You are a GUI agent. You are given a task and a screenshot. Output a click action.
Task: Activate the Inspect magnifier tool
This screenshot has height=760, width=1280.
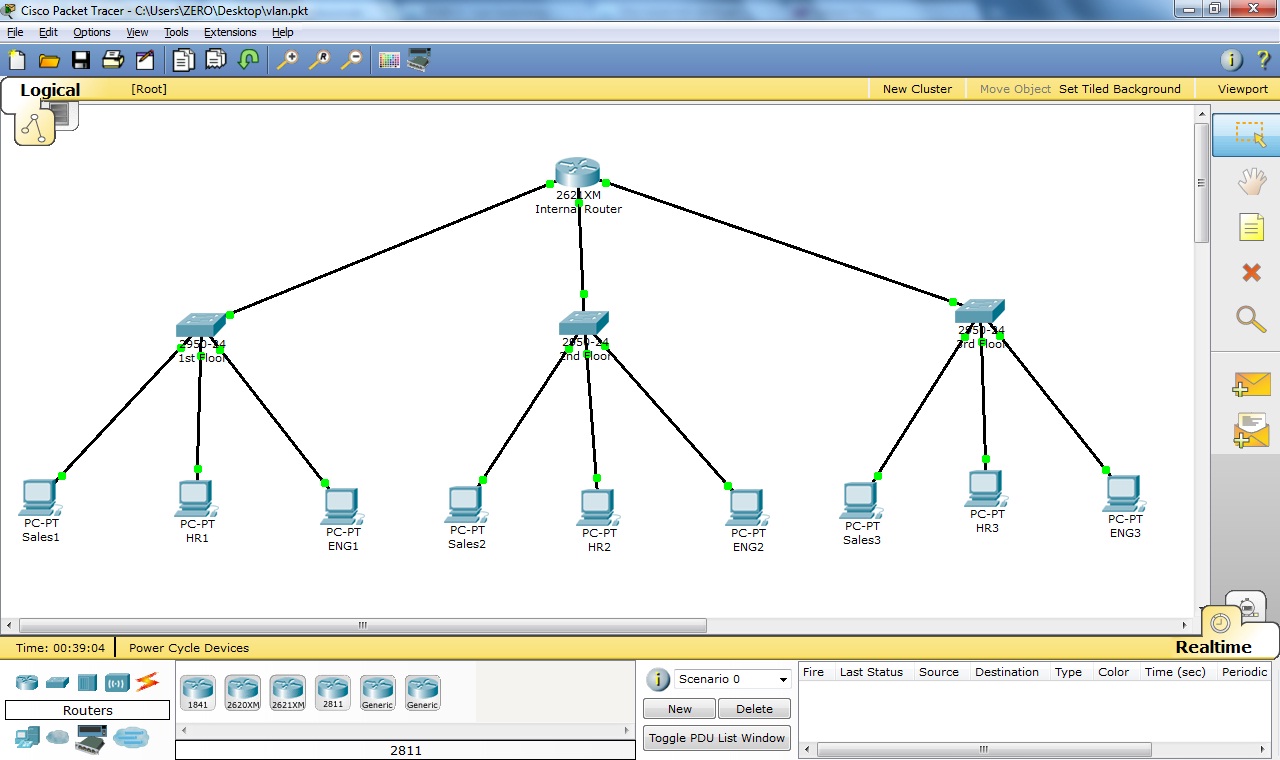tap(1250, 319)
